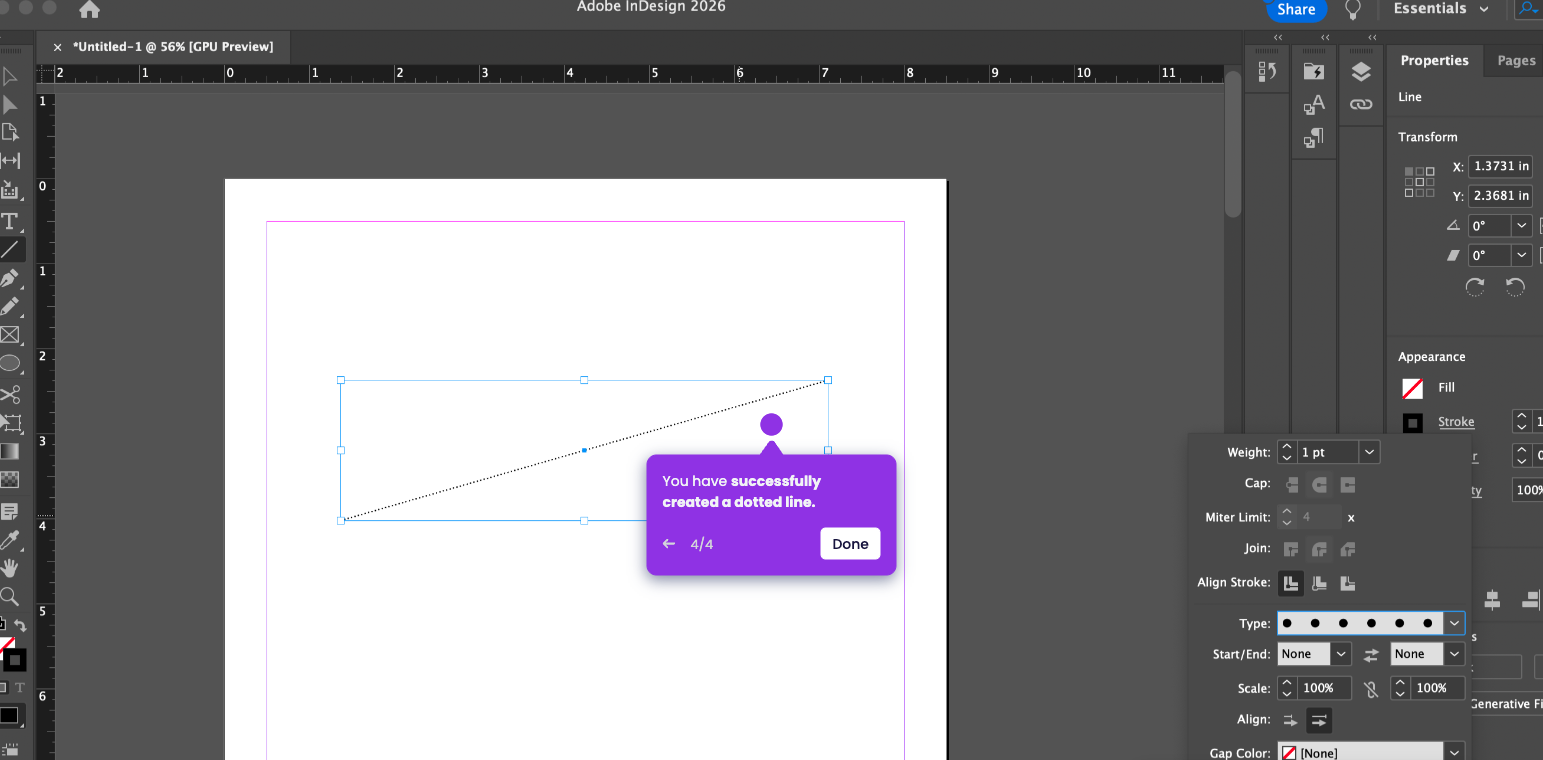Open the Layers panel icon
The width and height of the screenshot is (1543, 760).
1361,72
